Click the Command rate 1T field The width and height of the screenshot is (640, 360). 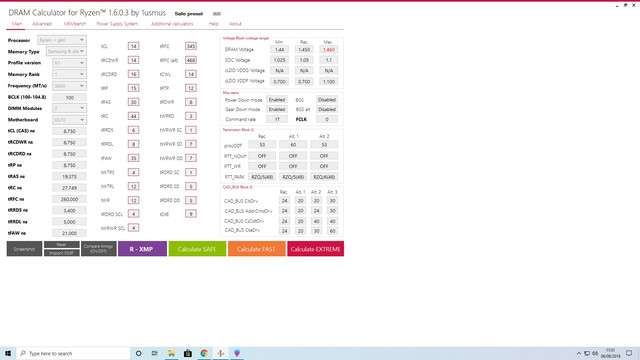[277, 119]
